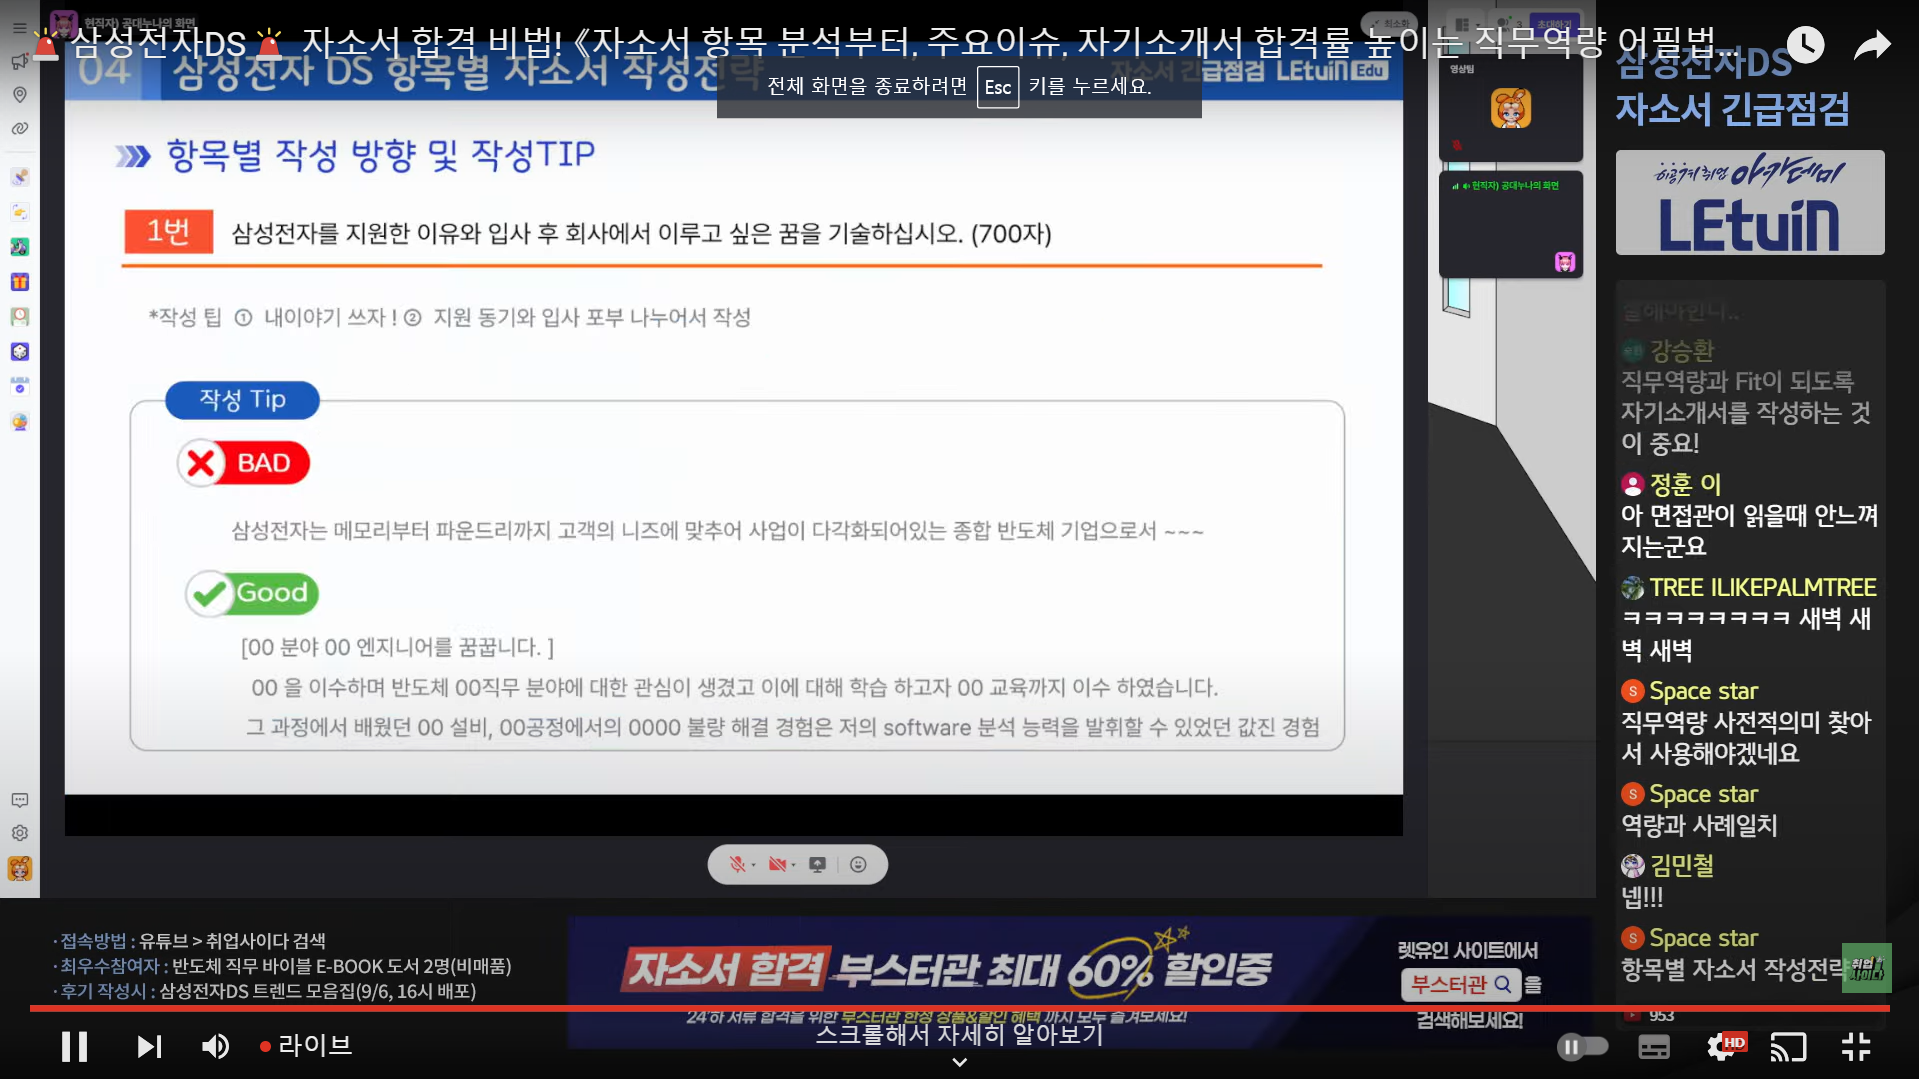The height and width of the screenshot is (1079, 1919).
Task: Exit fullscreen mode
Action: (x=1856, y=1046)
